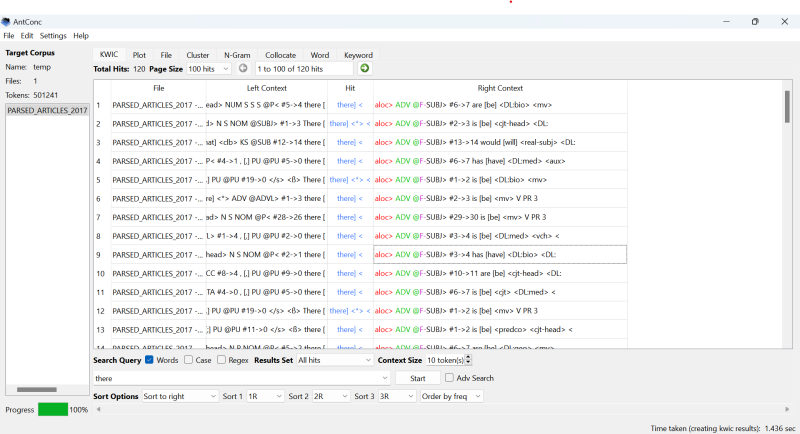800x434 pixels.
Task: Switch to the N-Gram tab
Action: [237, 55]
